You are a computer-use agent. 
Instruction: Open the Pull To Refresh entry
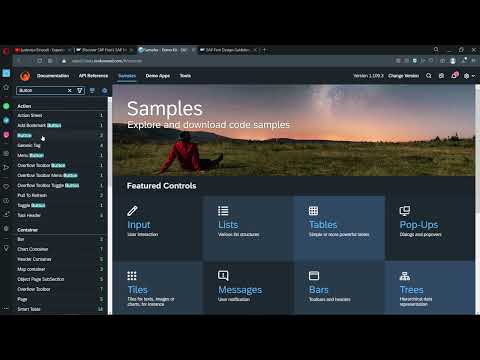[x=60, y=195]
